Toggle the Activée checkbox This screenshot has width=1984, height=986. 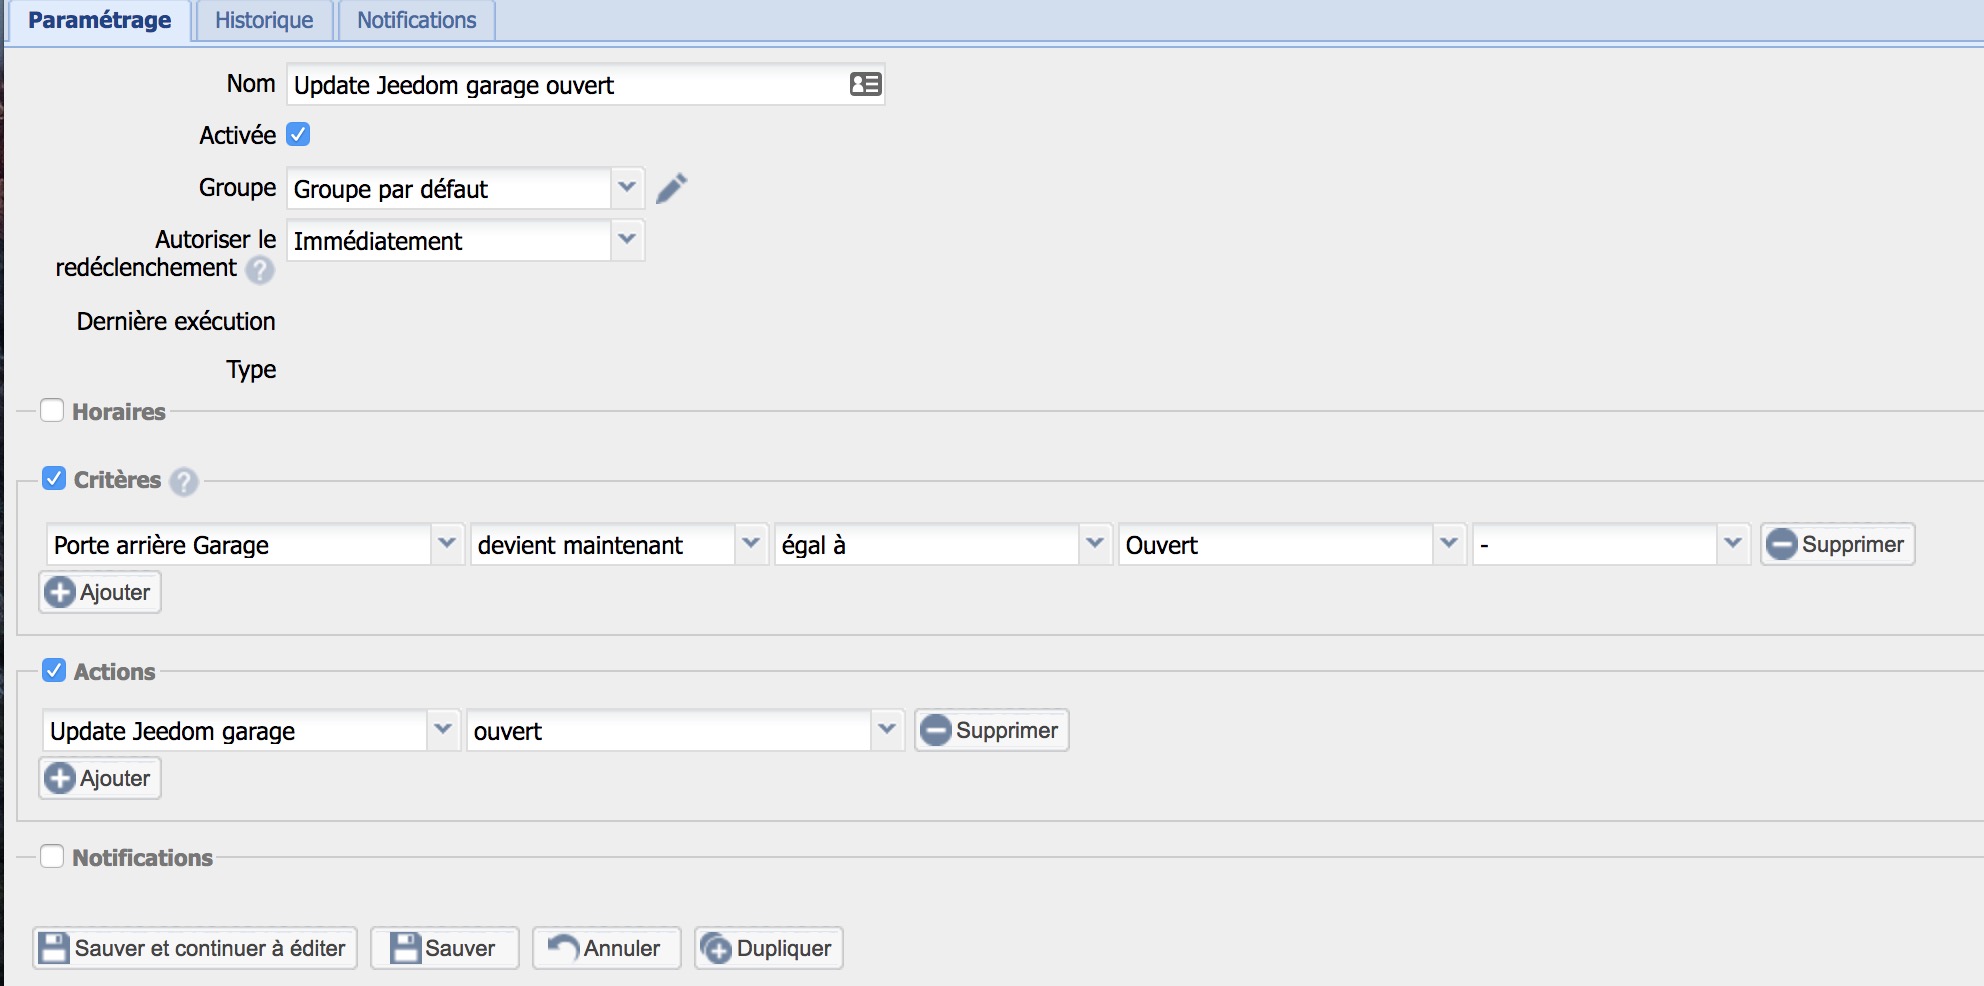point(298,134)
